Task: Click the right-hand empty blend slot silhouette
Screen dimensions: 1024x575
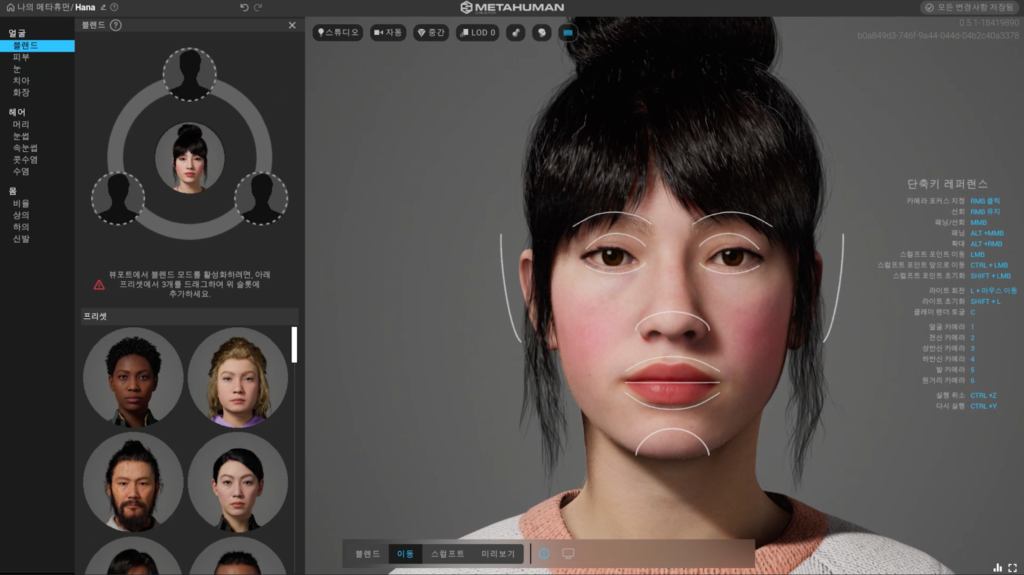Action: [261, 198]
